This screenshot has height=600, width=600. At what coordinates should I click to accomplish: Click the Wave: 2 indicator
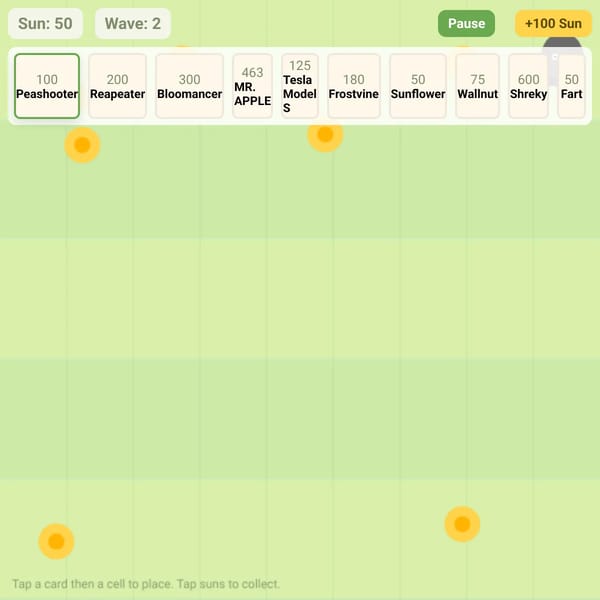click(133, 24)
